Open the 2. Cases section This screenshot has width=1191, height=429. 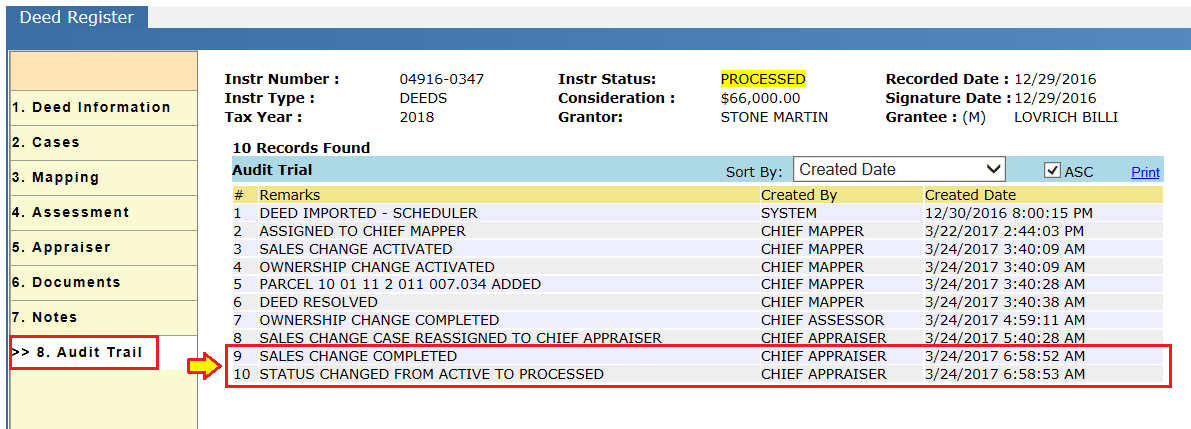tap(103, 143)
